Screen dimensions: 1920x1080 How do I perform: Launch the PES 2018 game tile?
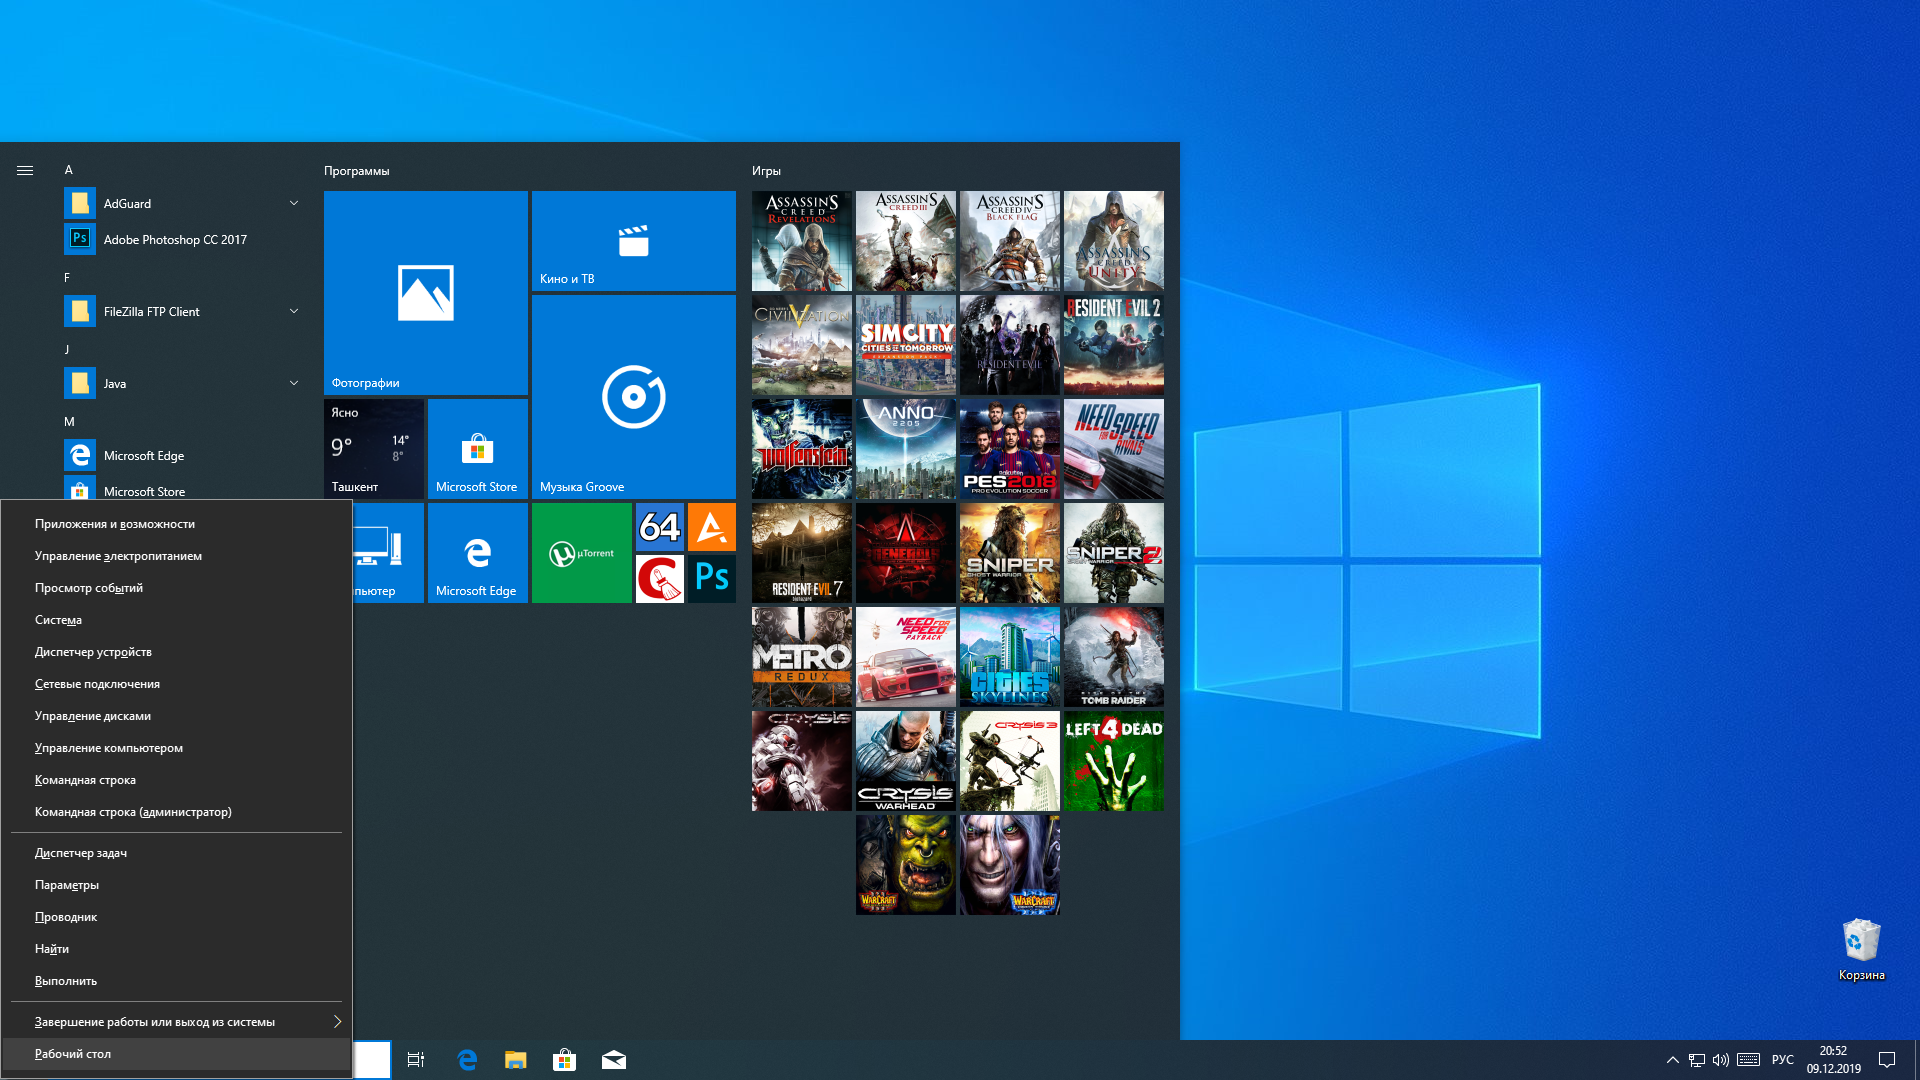click(x=1010, y=449)
